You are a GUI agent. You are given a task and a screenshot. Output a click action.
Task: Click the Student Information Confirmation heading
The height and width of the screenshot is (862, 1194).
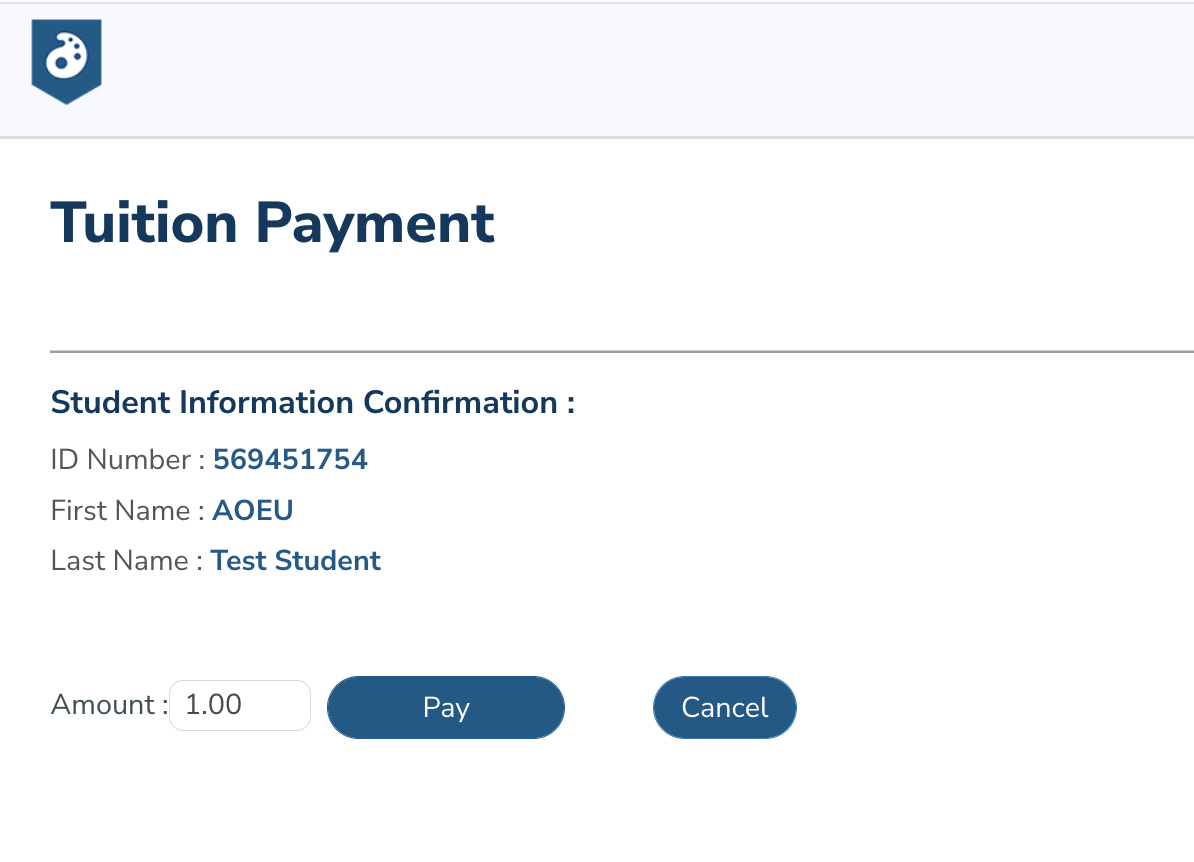(x=313, y=402)
